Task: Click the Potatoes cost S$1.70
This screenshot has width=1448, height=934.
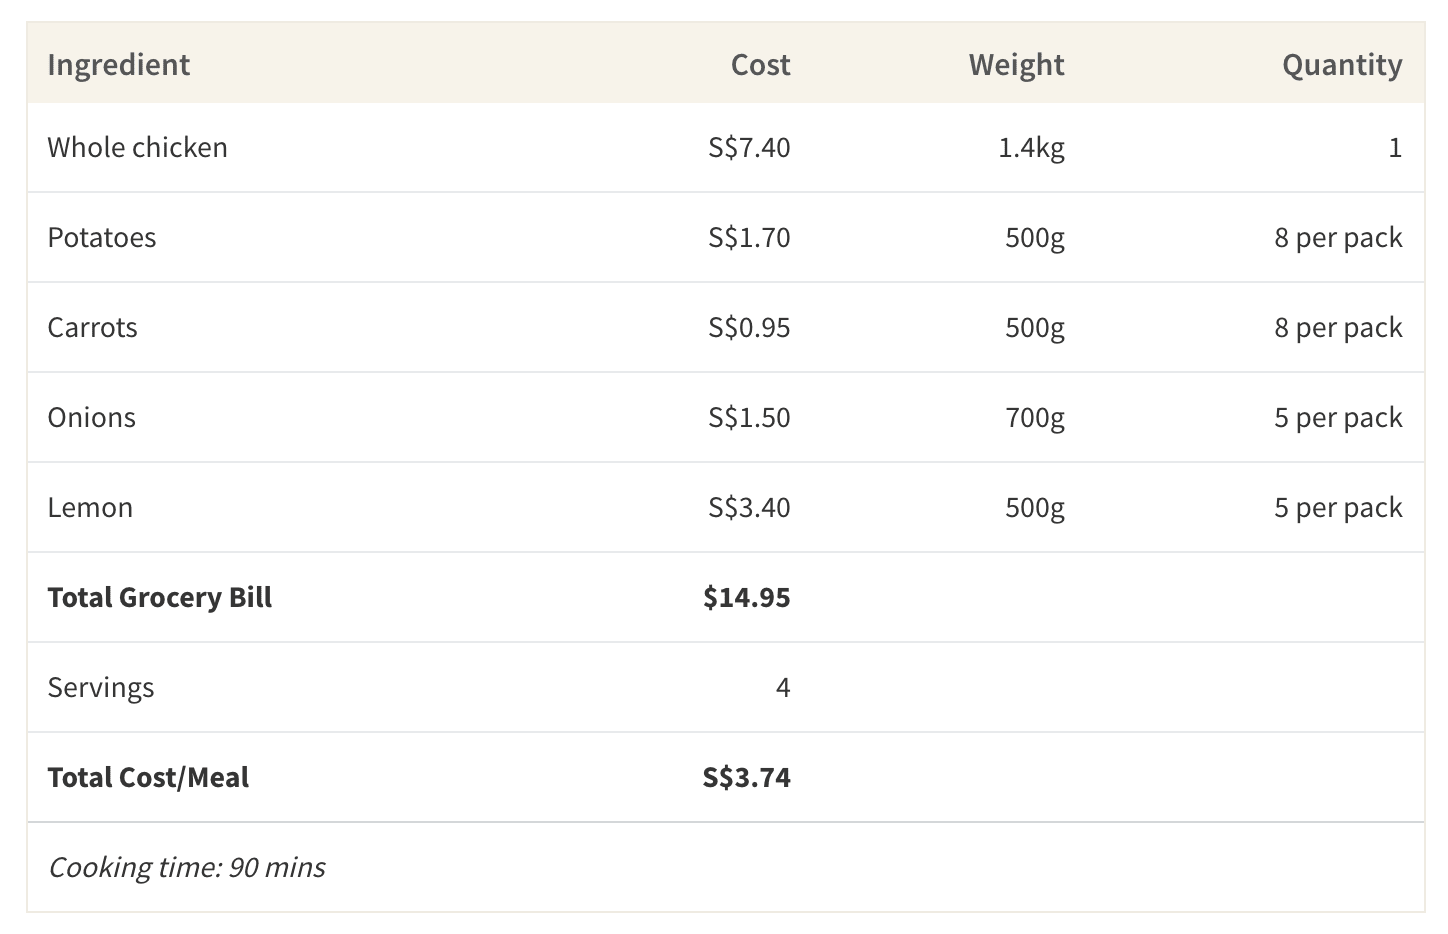Action: (x=749, y=238)
